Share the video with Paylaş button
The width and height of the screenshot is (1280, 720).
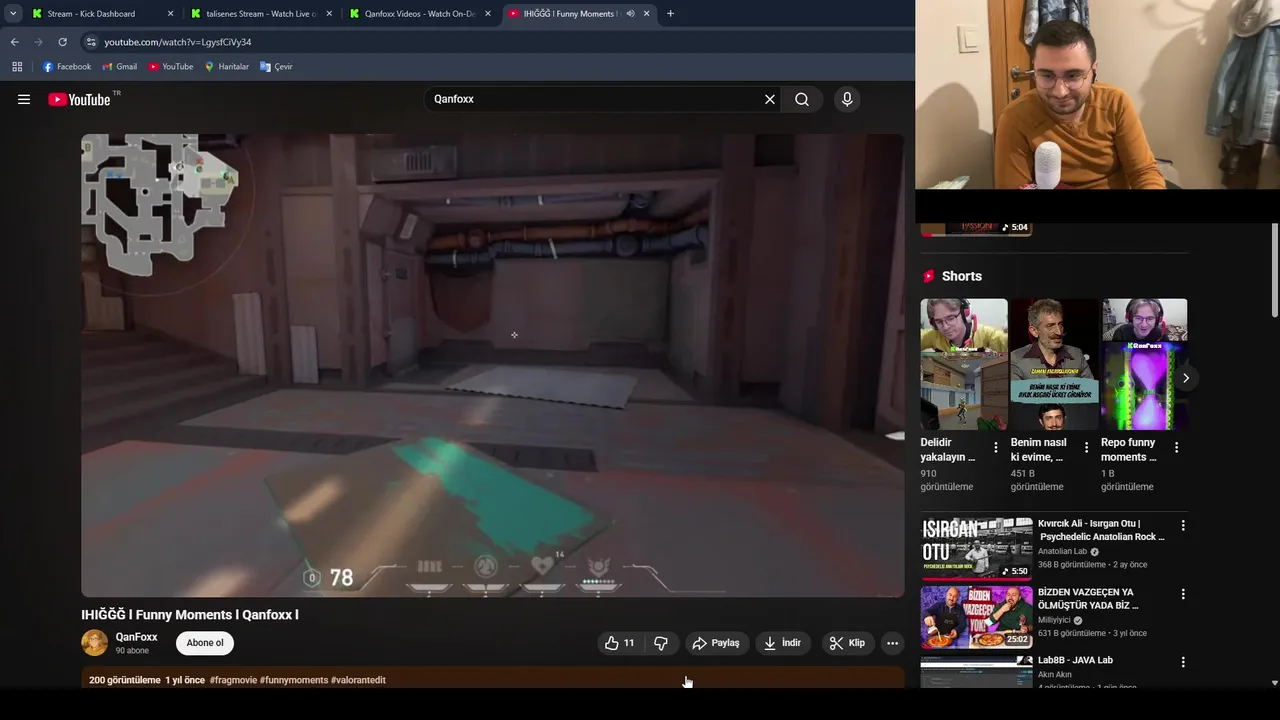[x=716, y=643]
